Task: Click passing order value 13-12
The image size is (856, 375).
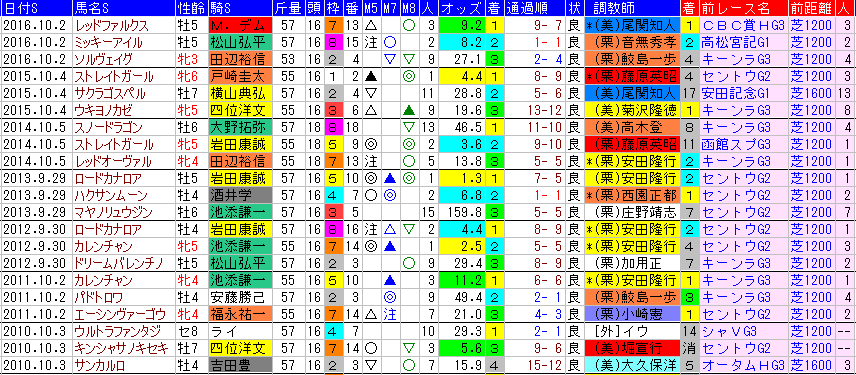Action: (544, 110)
